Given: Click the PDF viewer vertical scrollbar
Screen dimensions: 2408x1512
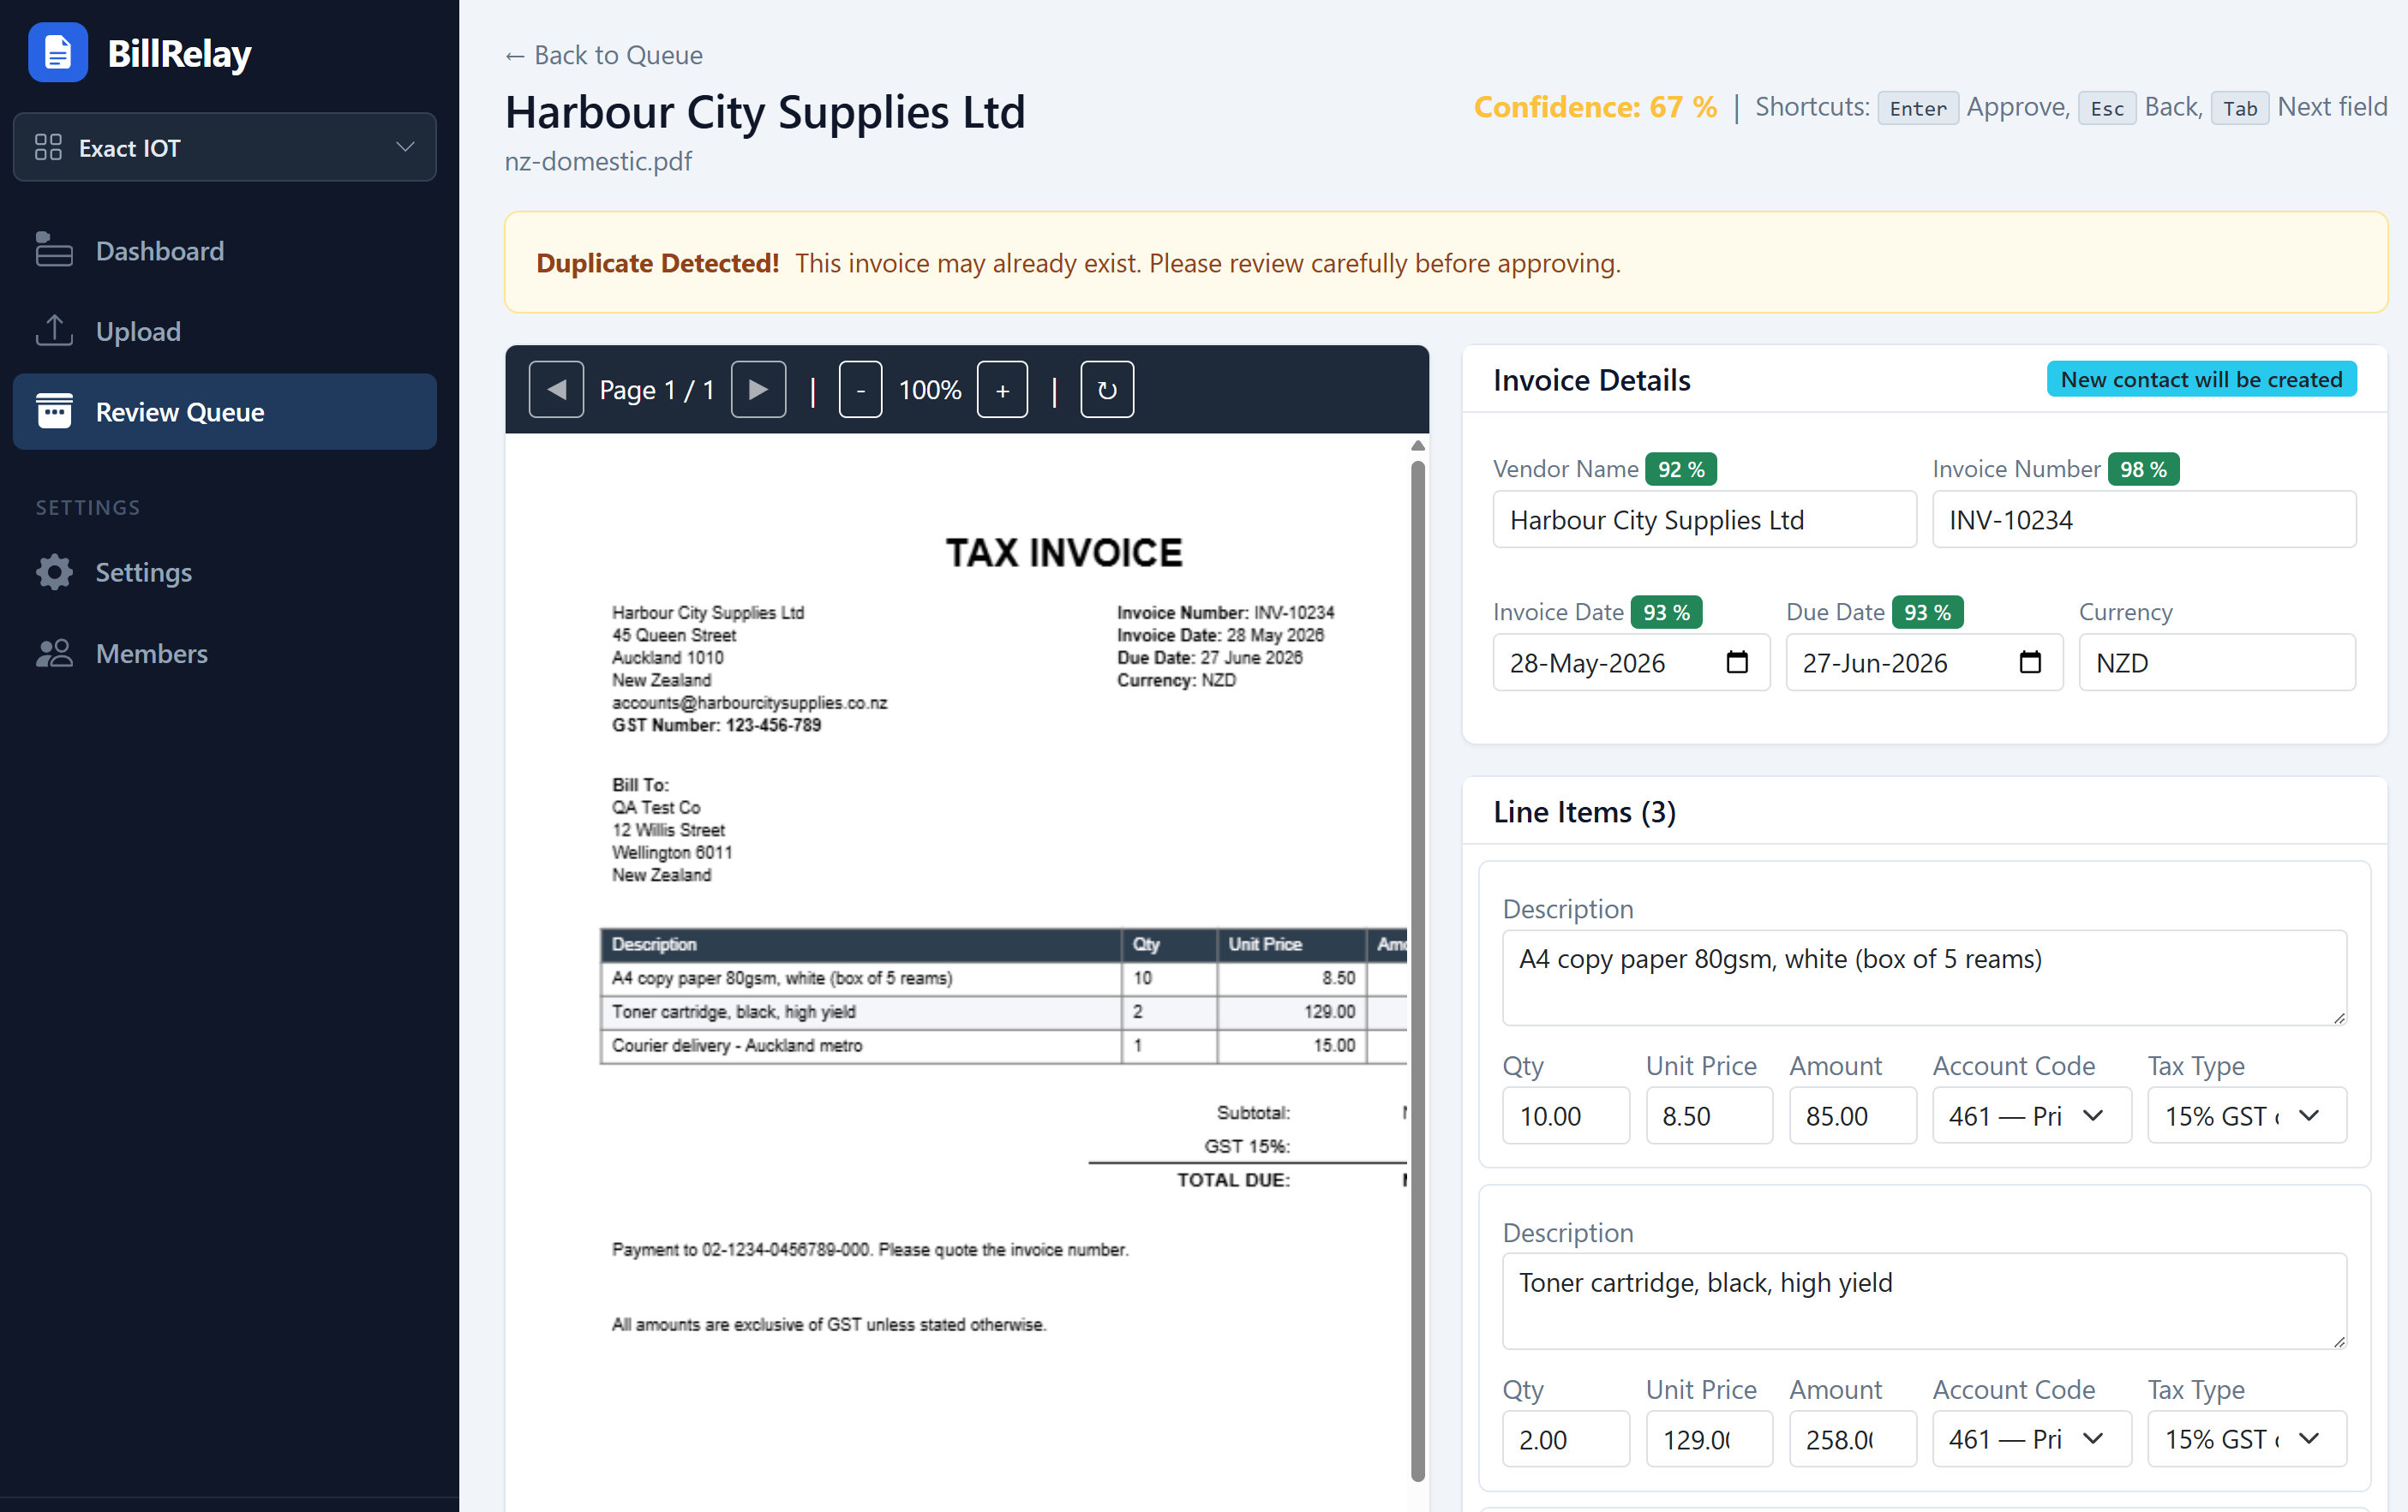Looking at the screenshot, I should (x=1417, y=970).
